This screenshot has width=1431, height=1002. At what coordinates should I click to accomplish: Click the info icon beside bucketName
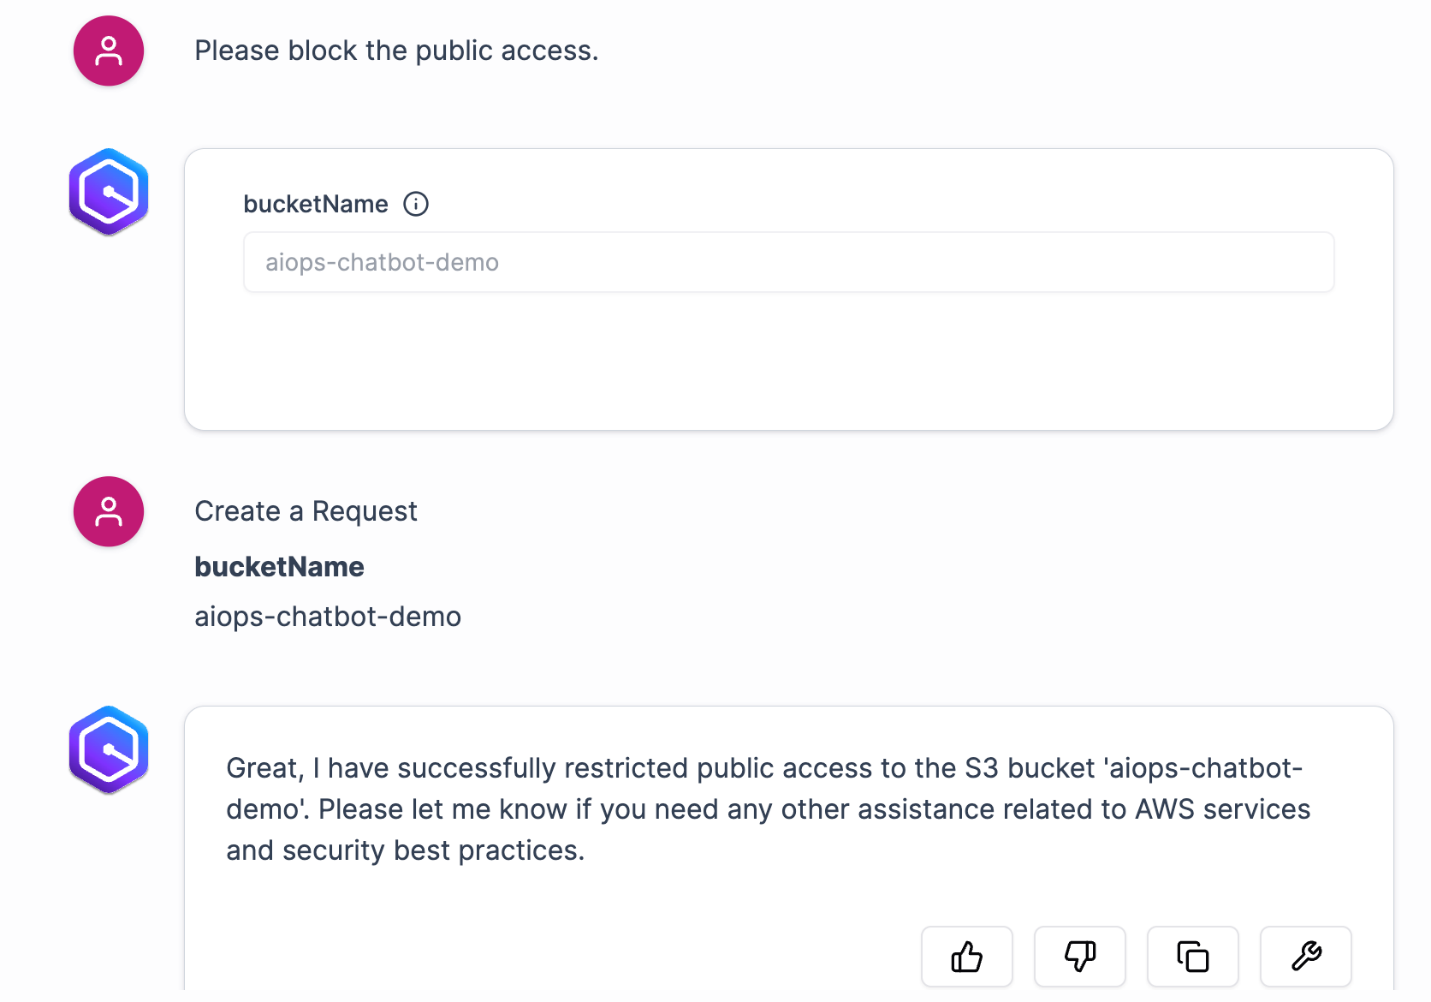416,204
